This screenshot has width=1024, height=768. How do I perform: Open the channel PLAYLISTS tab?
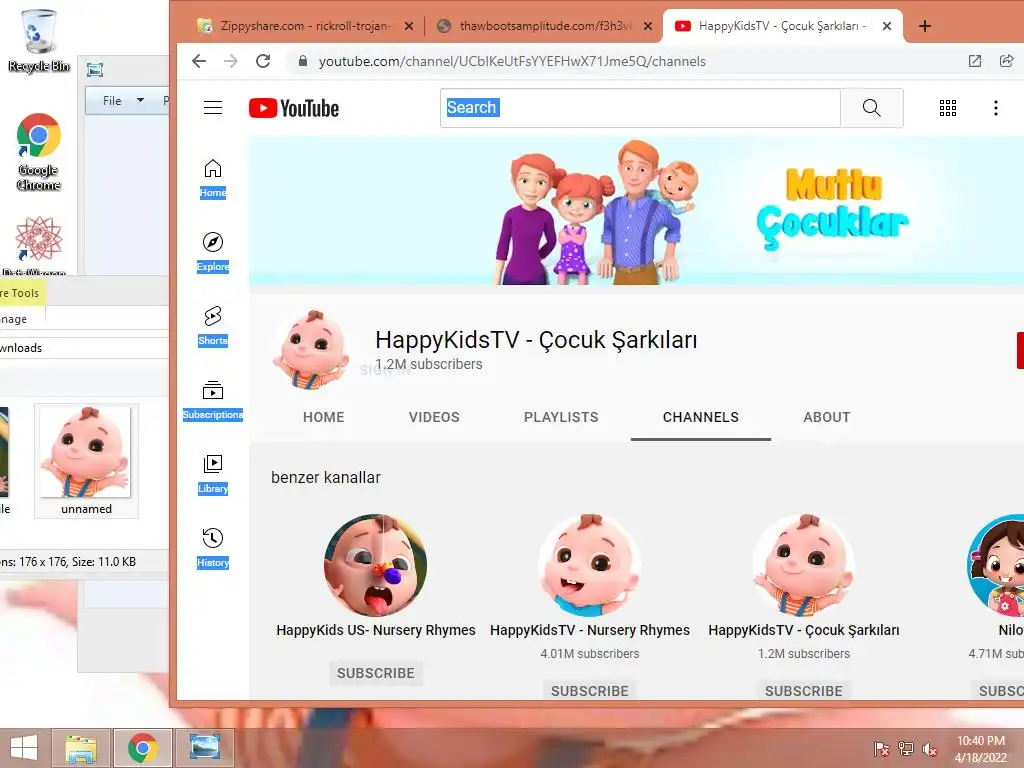pos(561,417)
